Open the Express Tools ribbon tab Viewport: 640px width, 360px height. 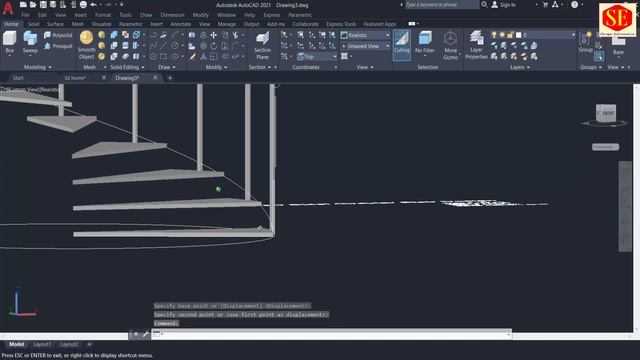341,24
